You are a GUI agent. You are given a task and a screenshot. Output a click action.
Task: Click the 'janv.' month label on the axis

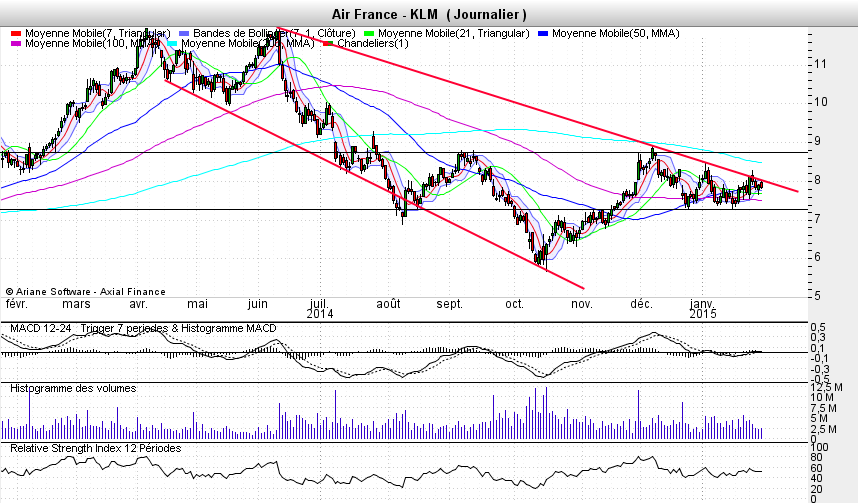coord(702,304)
